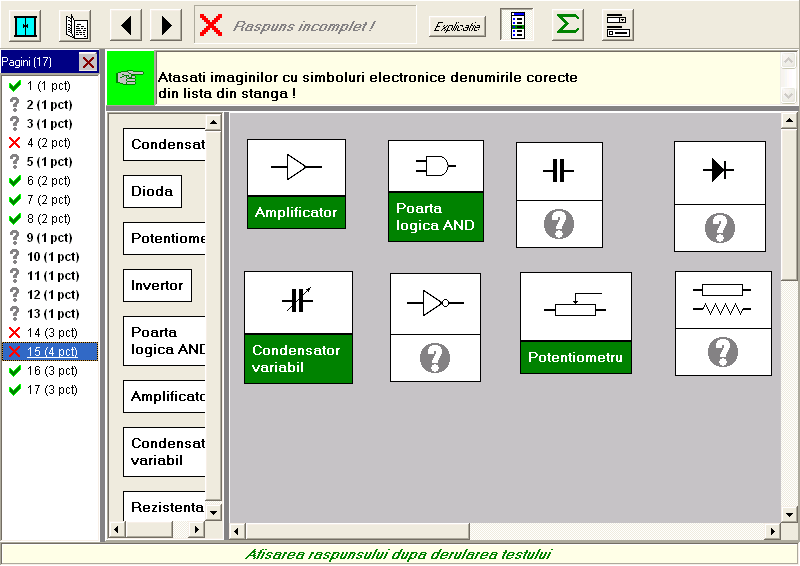Close the Pagini panel

tap(88, 62)
